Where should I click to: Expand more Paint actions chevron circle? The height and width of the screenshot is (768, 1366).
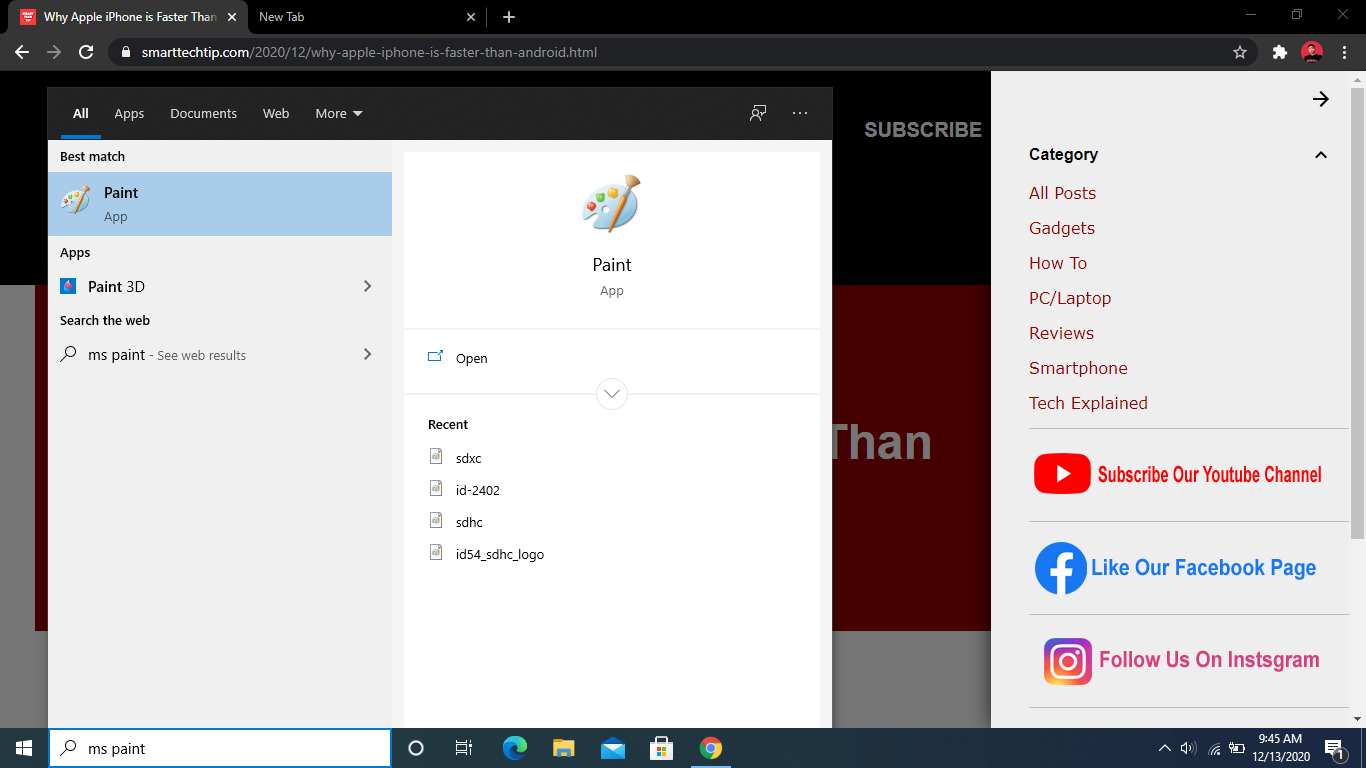(x=612, y=393)
